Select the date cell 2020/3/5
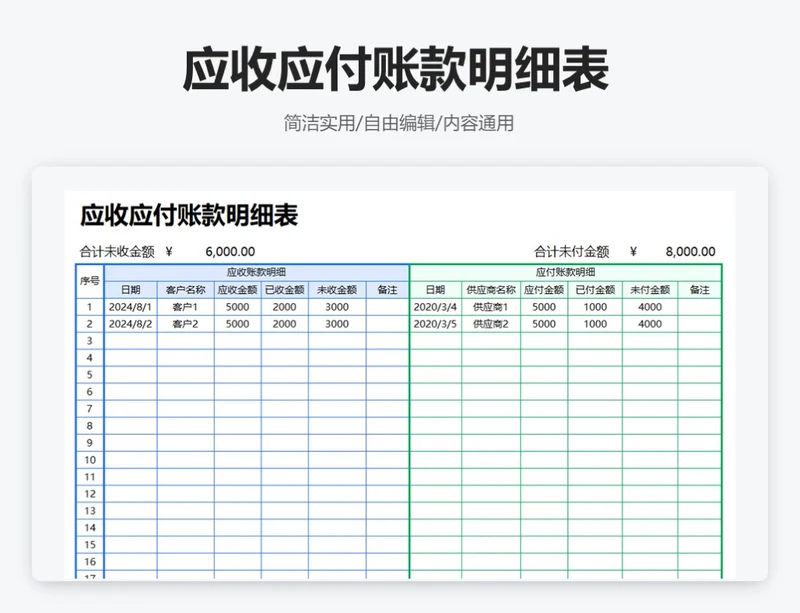 [x=435, y=324]
